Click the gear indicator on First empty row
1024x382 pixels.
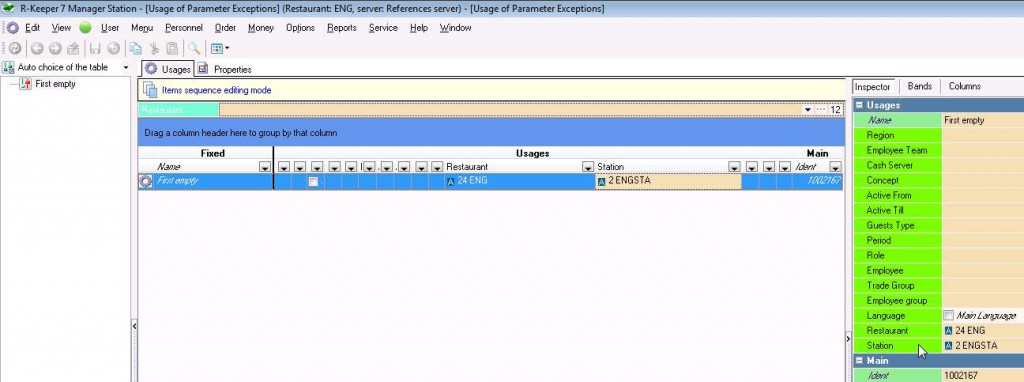tap(146, 182)
